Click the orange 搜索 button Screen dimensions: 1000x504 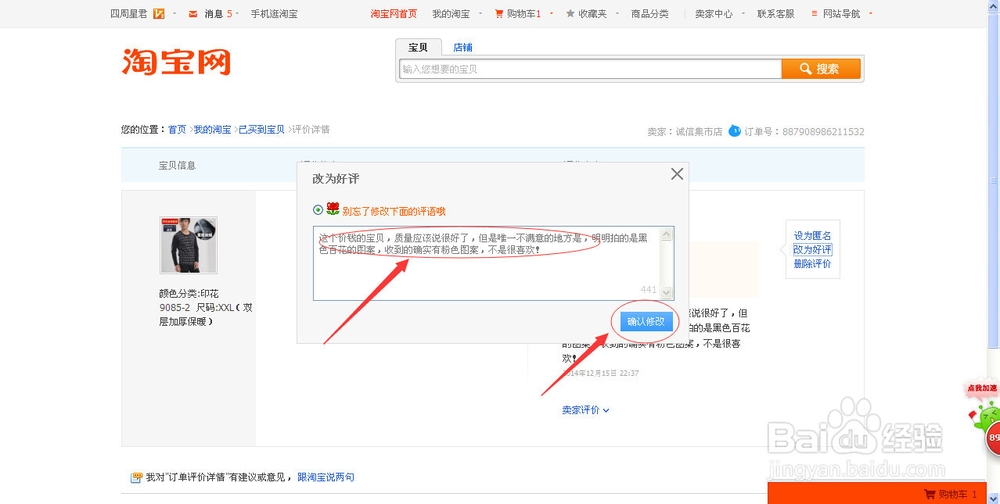[821, 69]
